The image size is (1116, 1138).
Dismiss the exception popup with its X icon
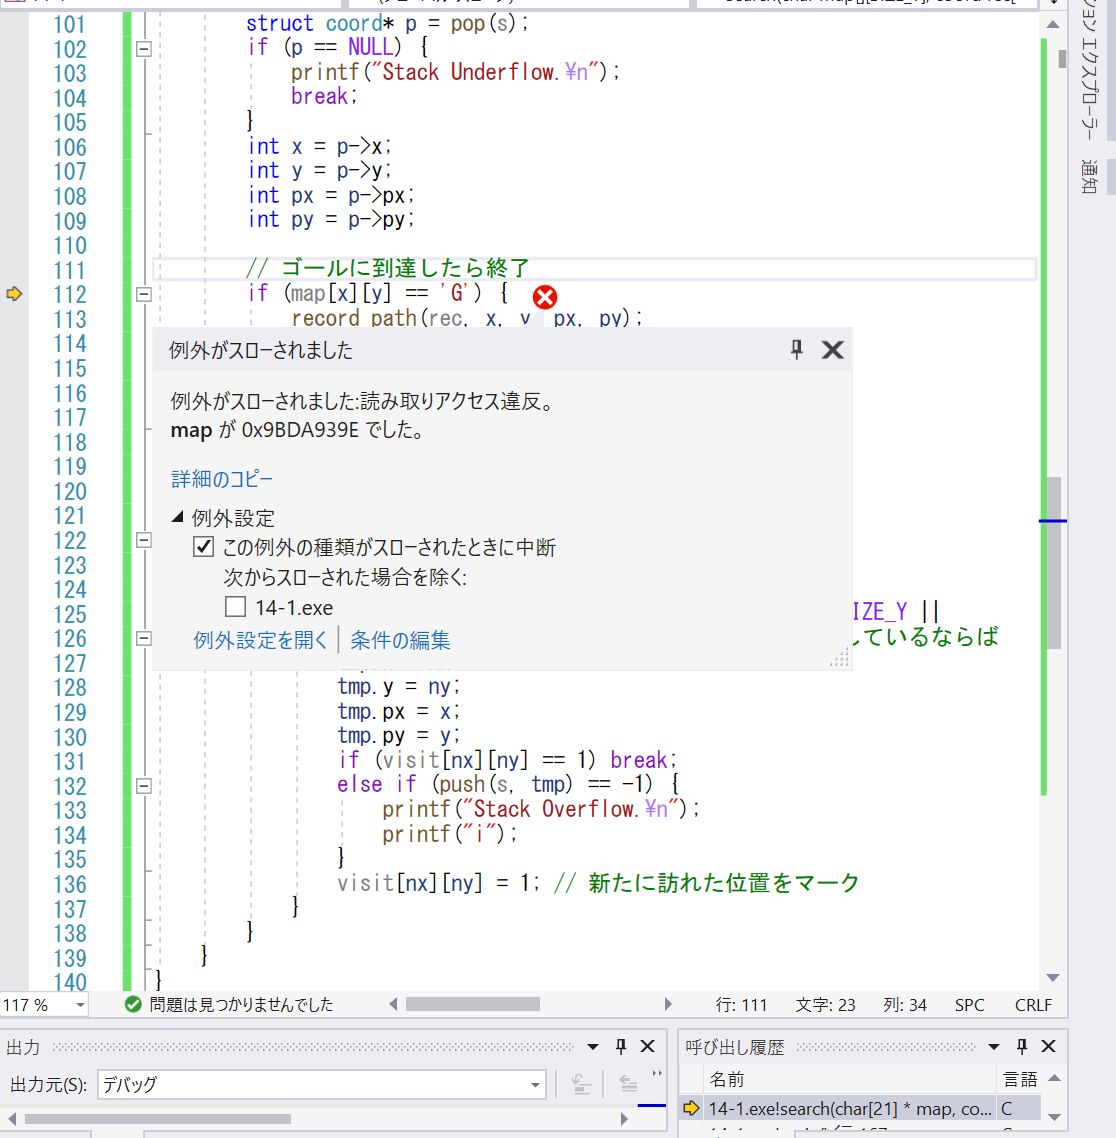tap(832, 349)
